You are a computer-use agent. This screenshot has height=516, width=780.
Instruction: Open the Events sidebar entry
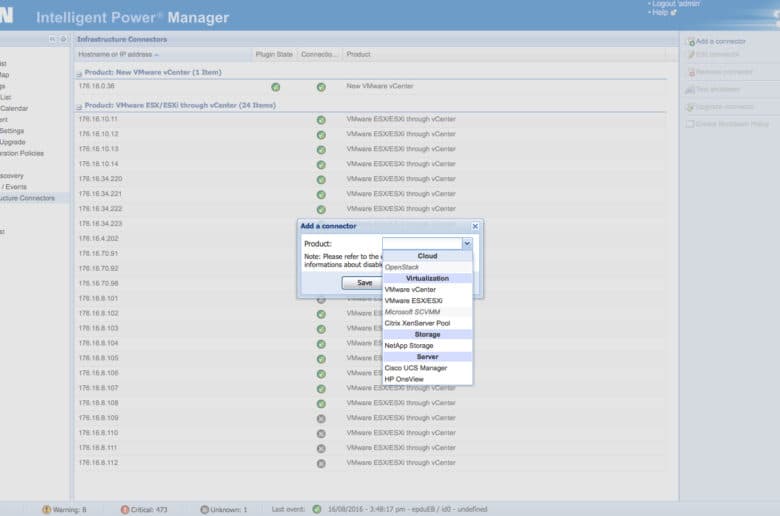point(14,187)
